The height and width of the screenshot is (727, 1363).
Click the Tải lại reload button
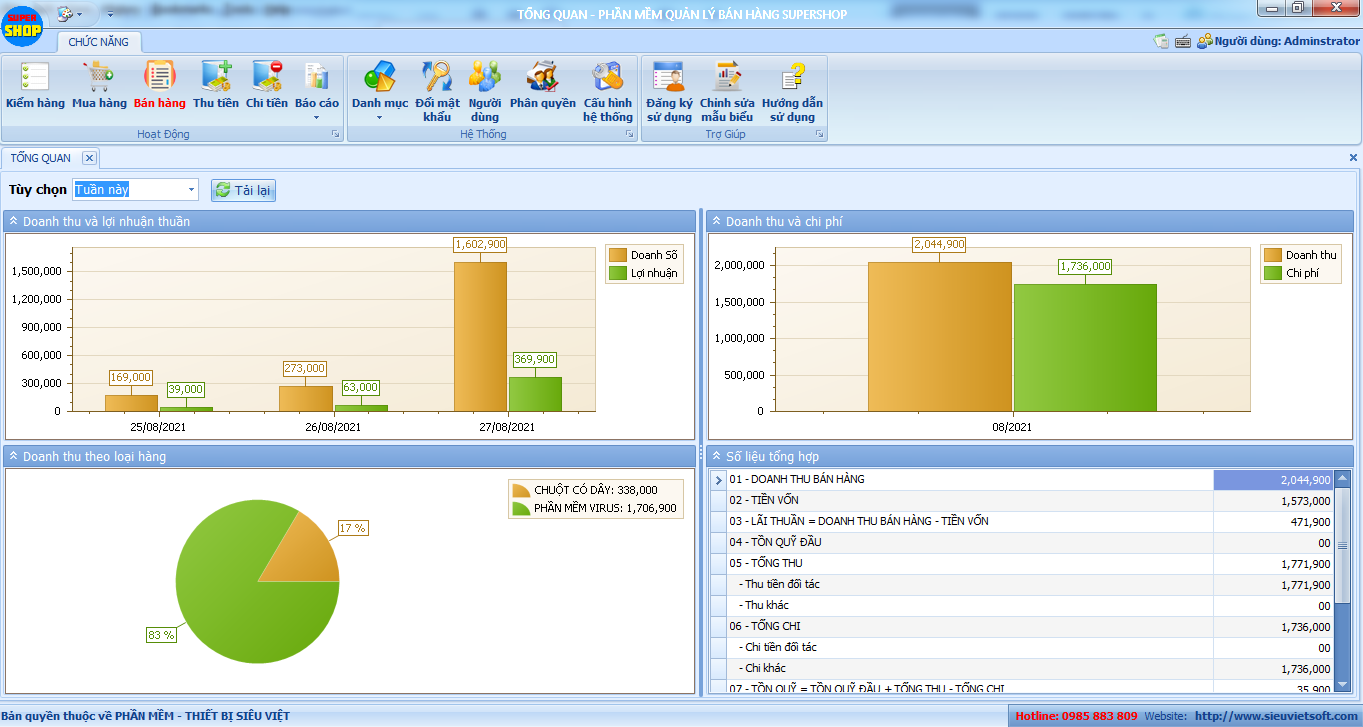click(x=243, y=190)
